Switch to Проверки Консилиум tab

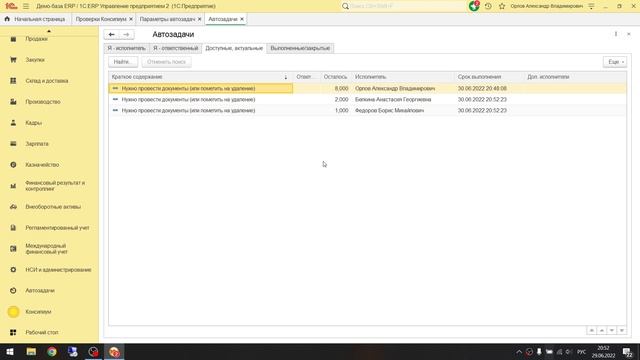(x=101, y=19)
